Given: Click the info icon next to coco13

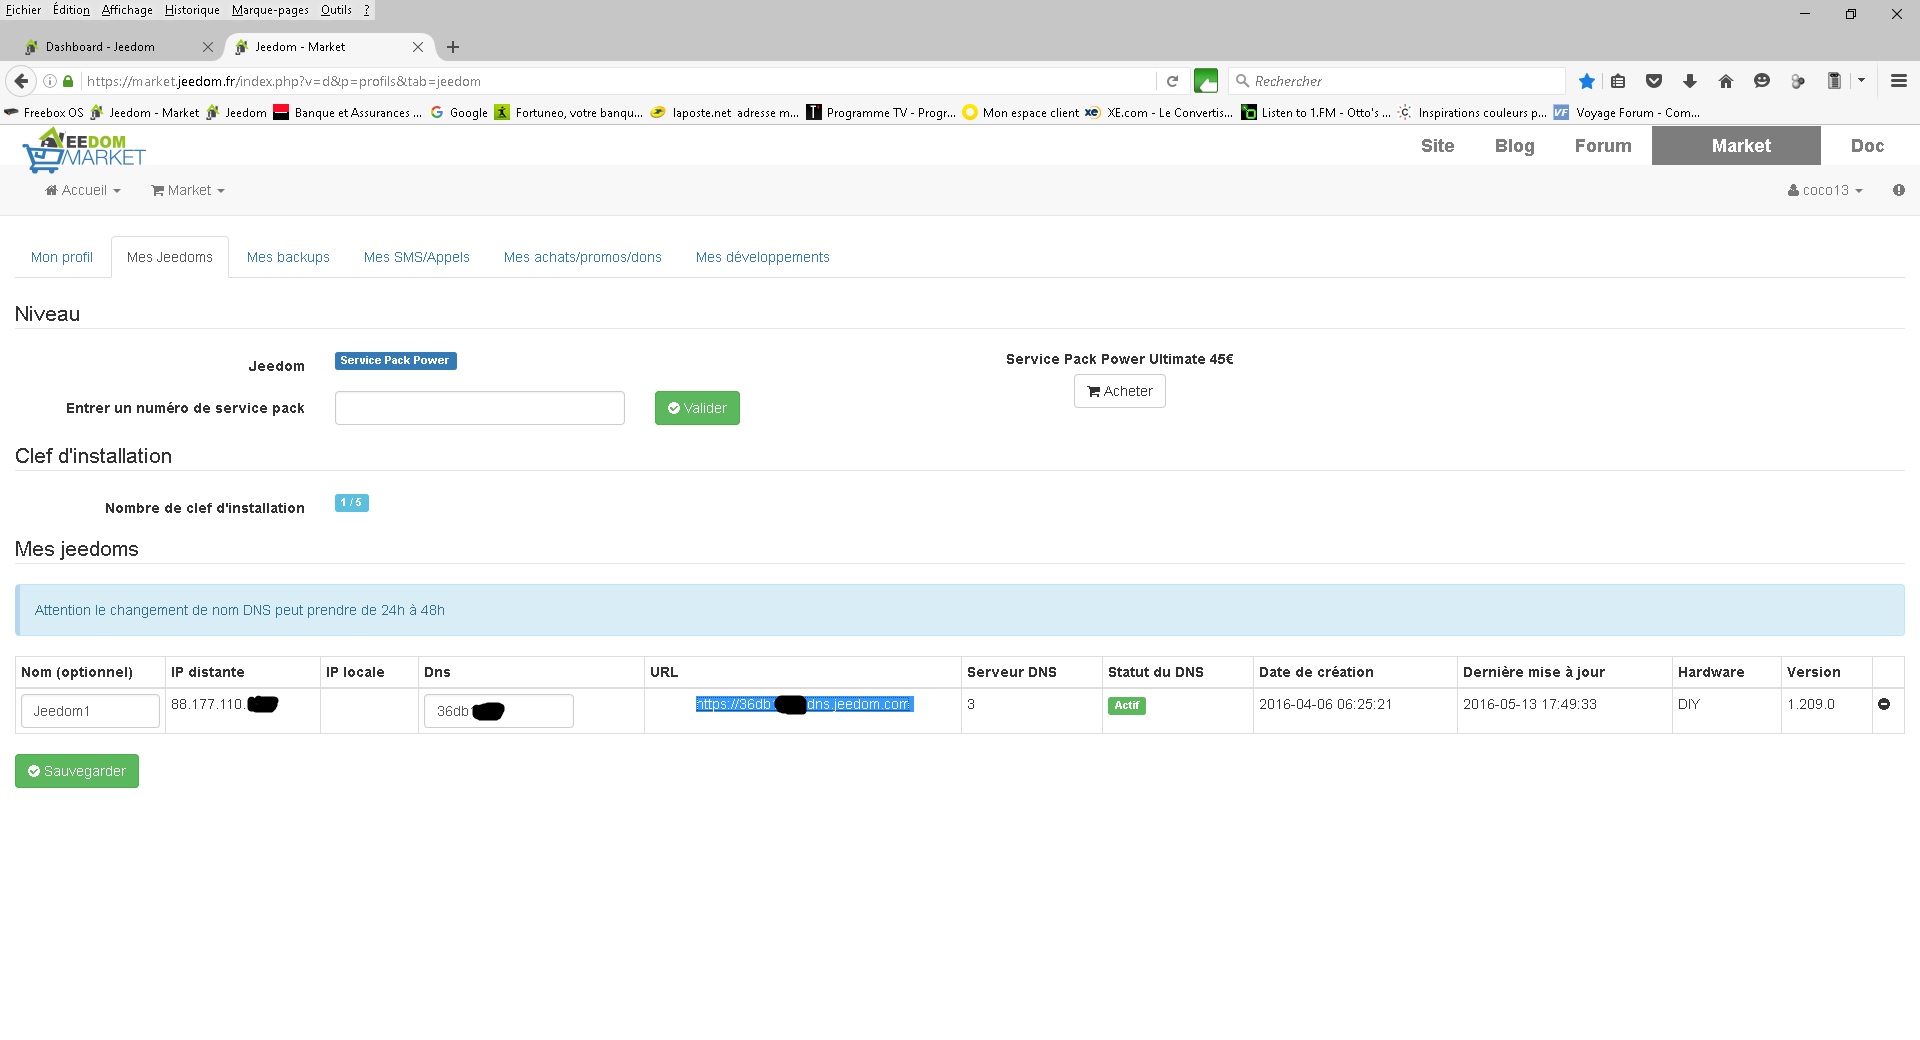Looking at the screenshot, I should [1898, 190].
